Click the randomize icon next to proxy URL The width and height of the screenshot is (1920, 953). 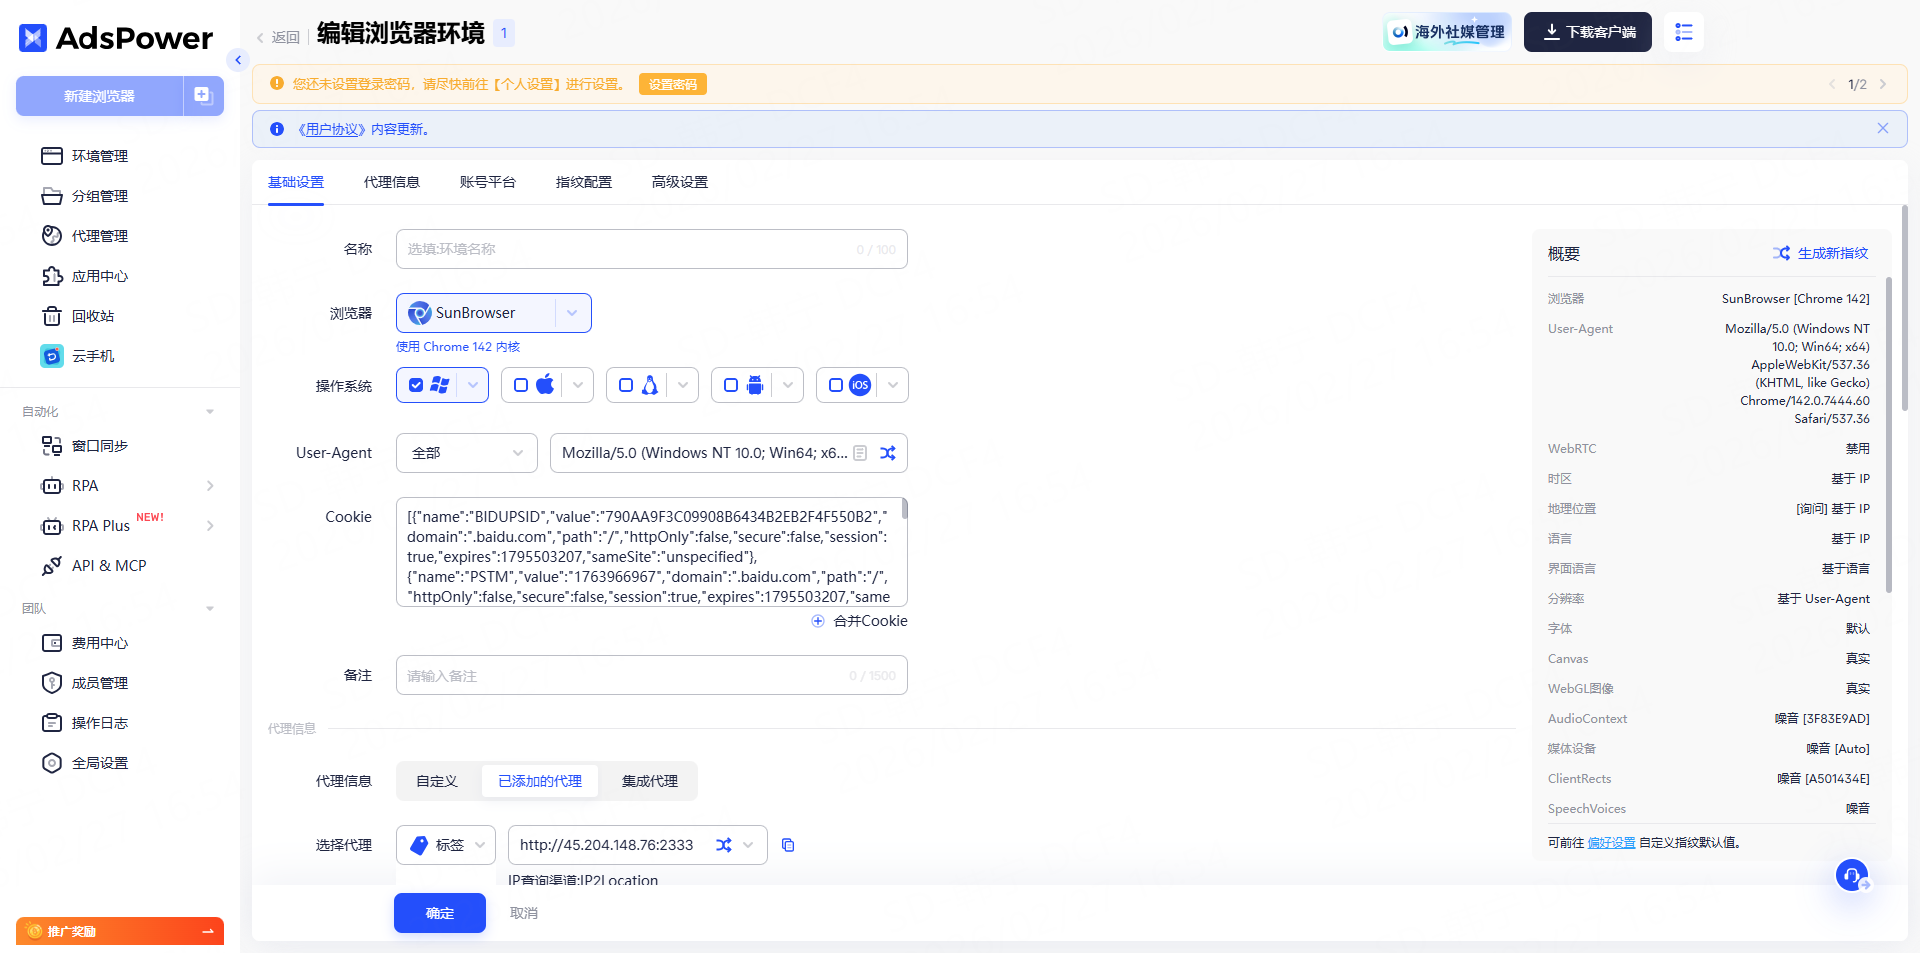pyautogui.click(x=724, y=845)
